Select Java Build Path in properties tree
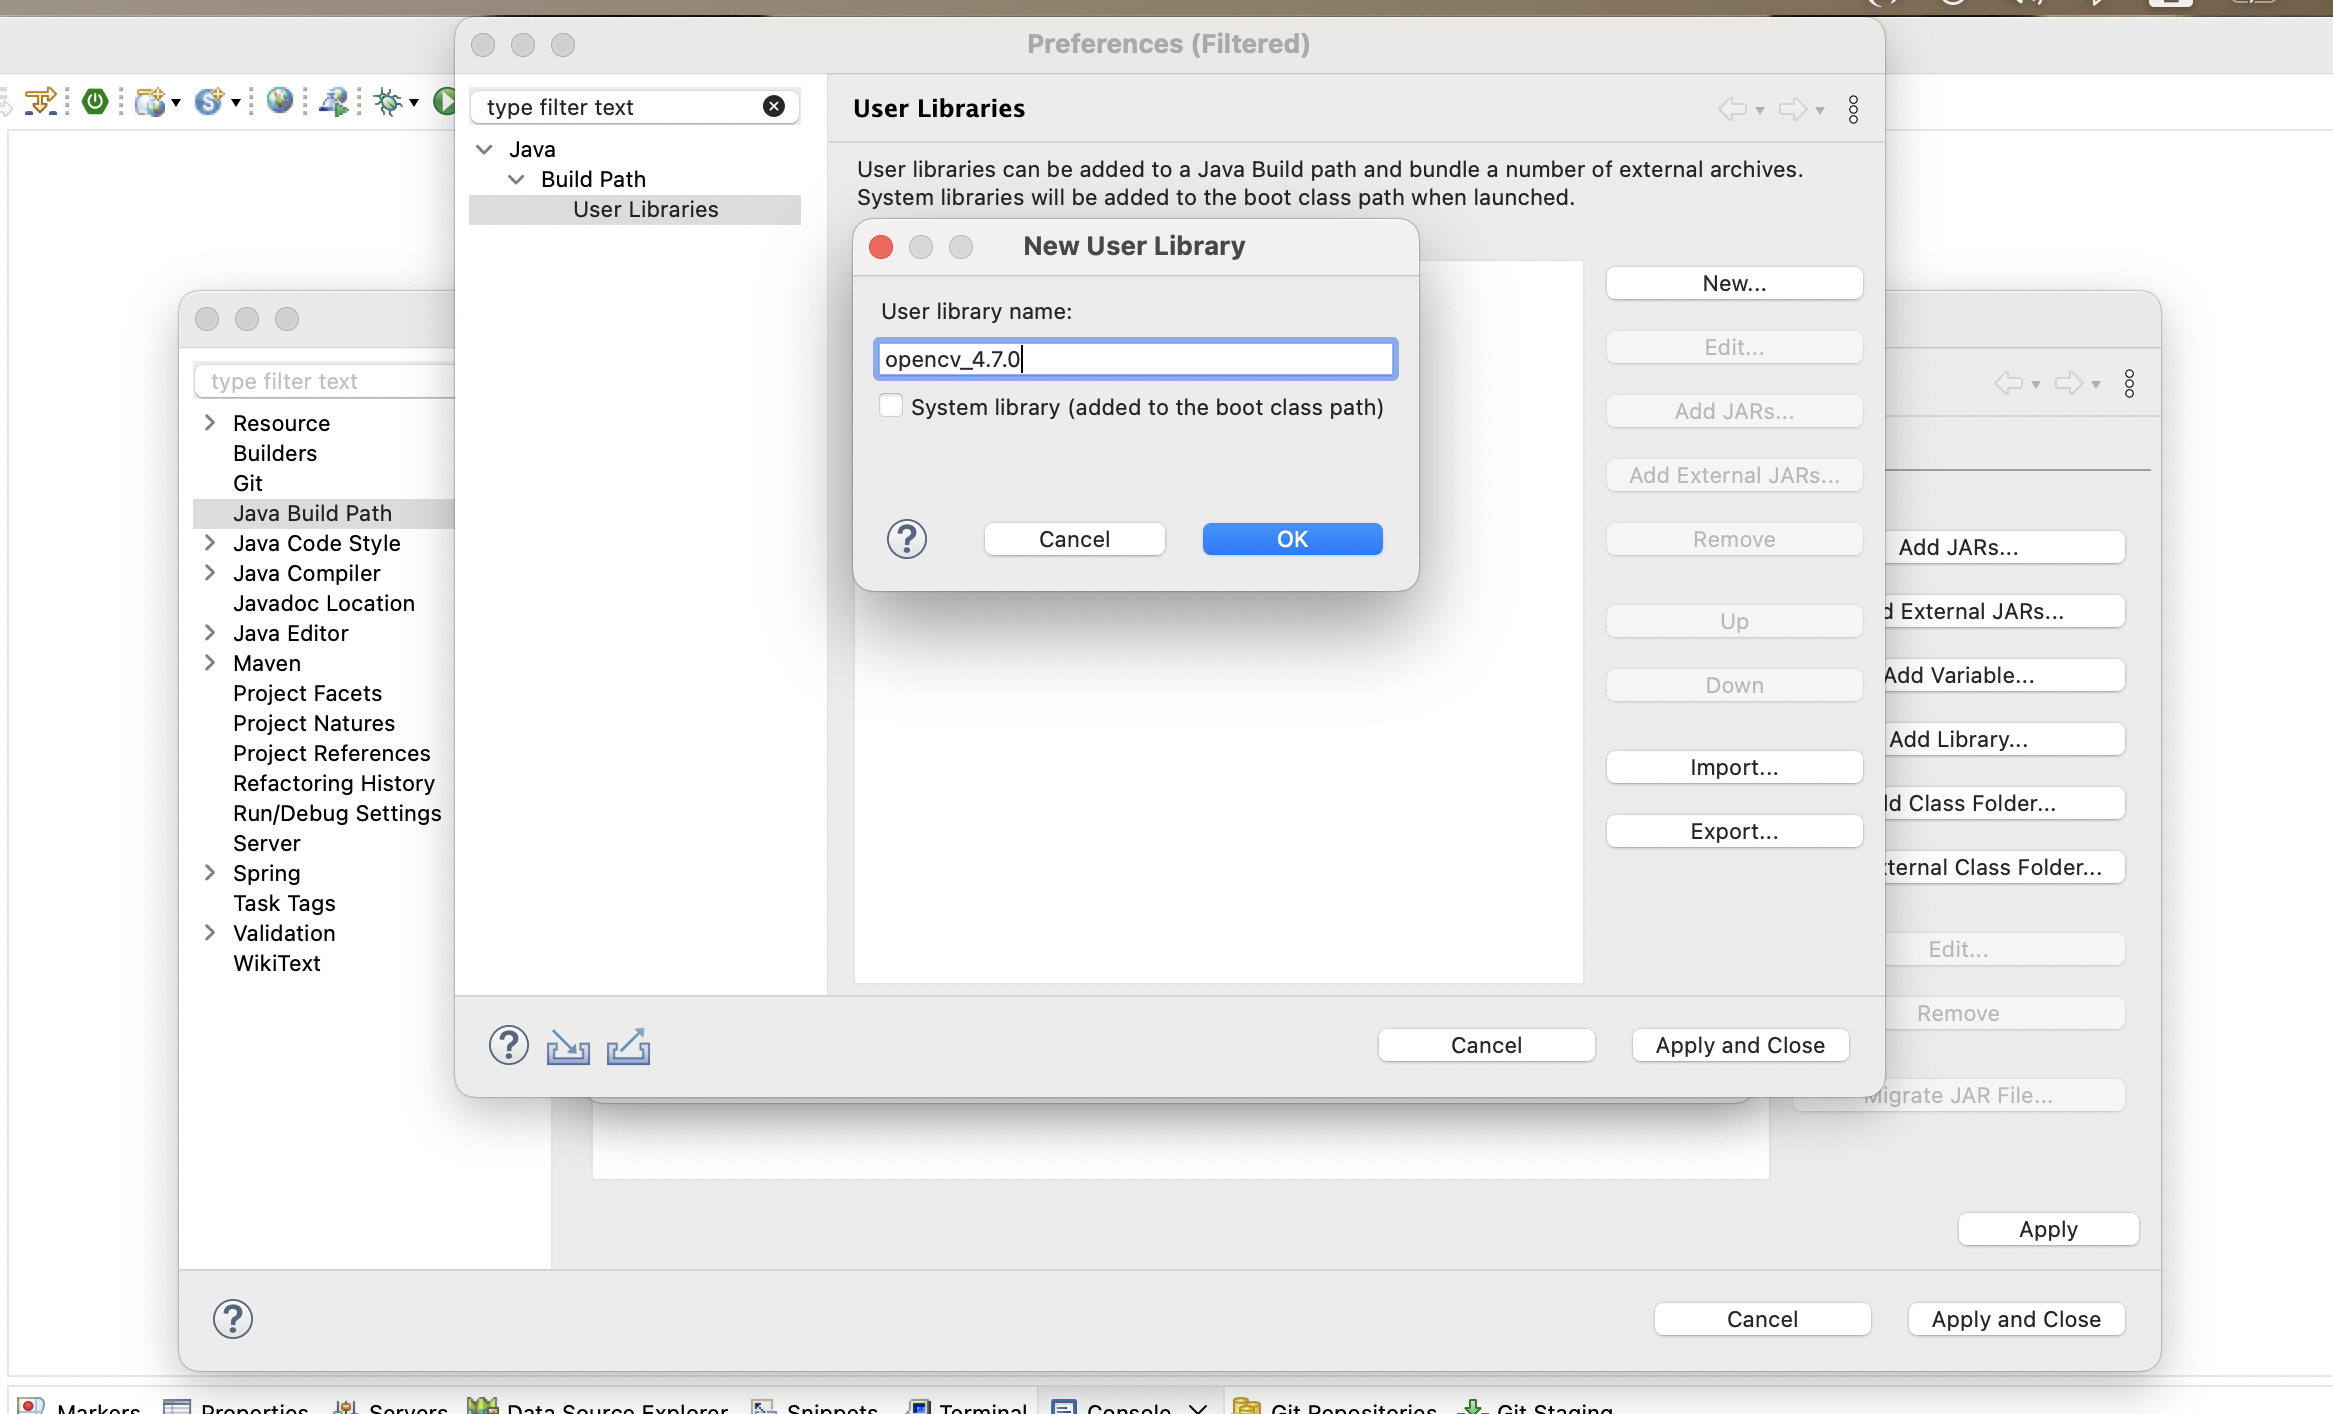The height and width of the screenshot is (1414, 2333). point(324,513)
